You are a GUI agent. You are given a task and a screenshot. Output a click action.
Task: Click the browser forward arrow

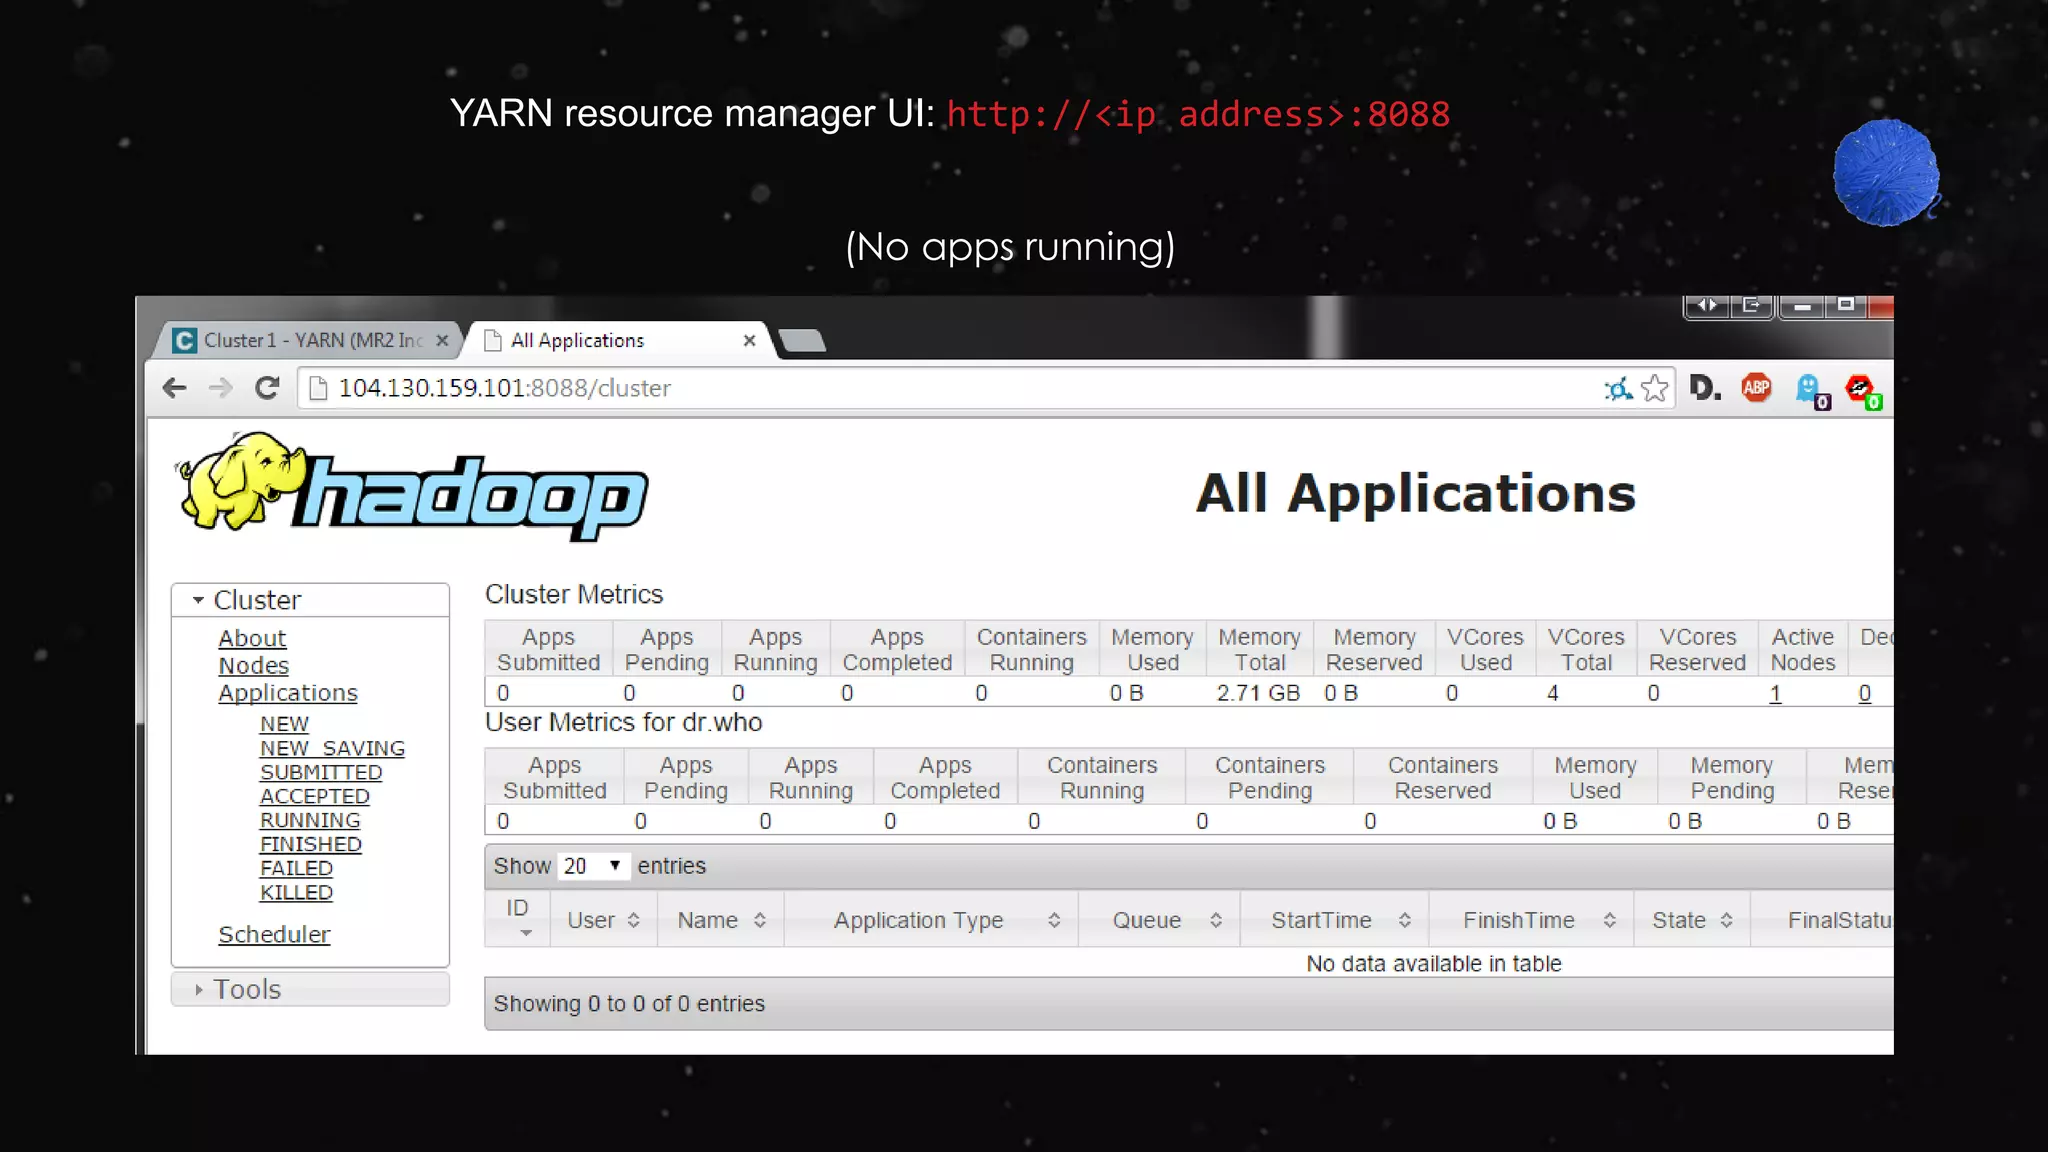point(220,388)
